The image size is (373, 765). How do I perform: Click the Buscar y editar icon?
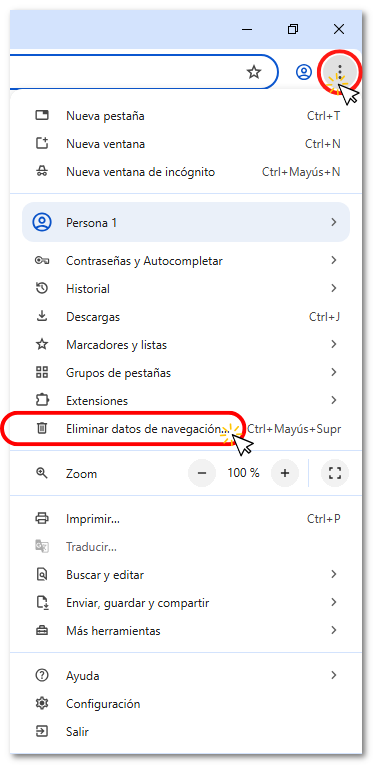click(42, 575)
